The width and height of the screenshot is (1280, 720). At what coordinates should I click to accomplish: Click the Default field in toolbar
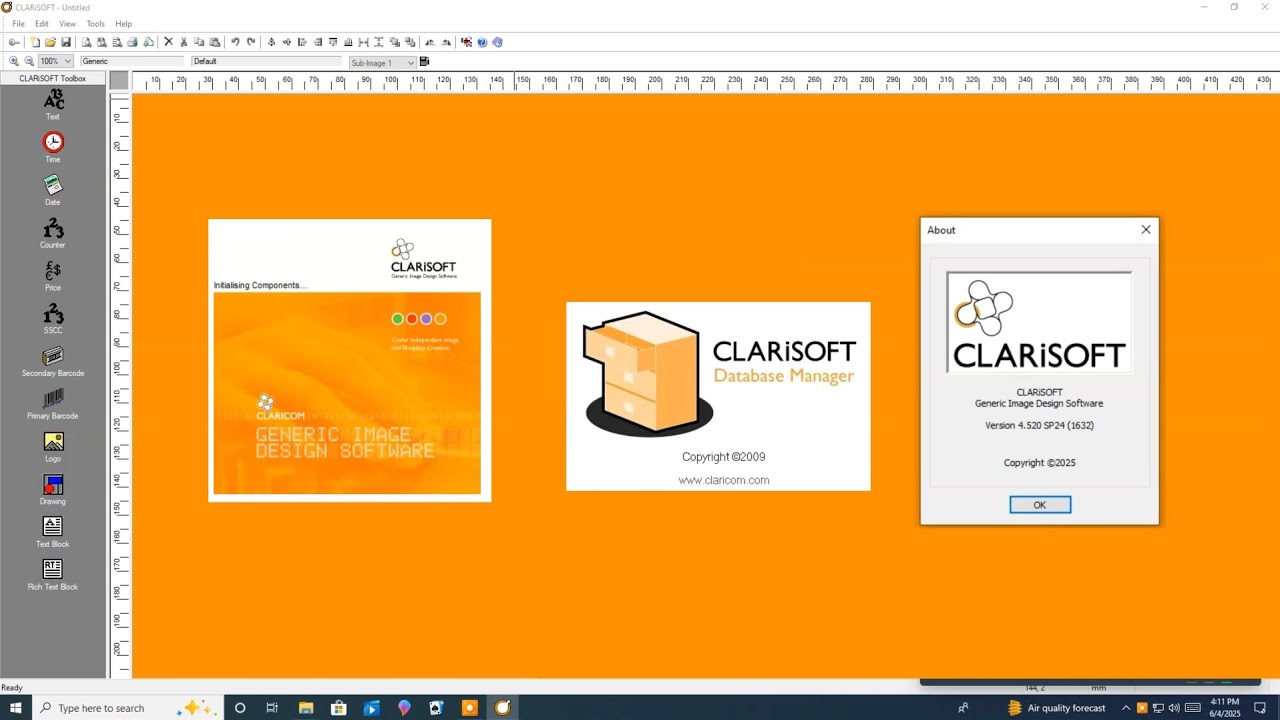266,61
